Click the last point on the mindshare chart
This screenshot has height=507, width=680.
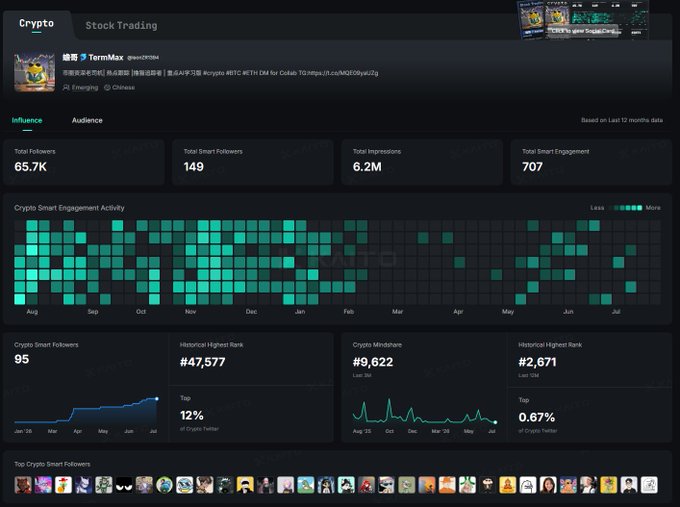click(495, 422)
